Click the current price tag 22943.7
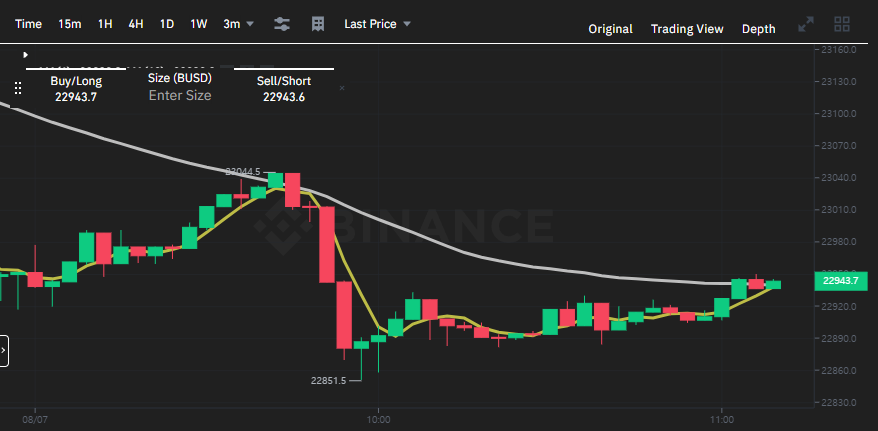Viewport: 878px width, 431px height. coord(840,281)
